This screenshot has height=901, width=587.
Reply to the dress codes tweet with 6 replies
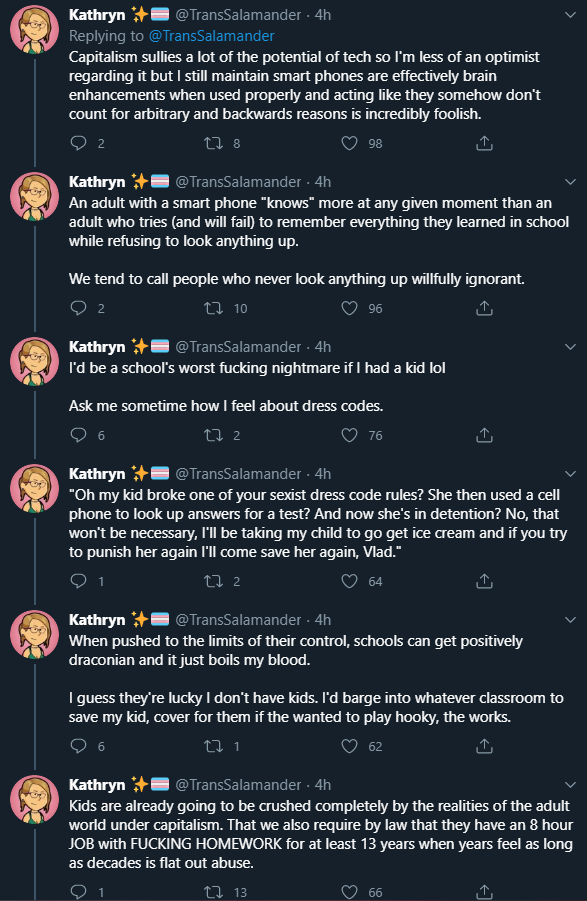(x=78, y=434)
